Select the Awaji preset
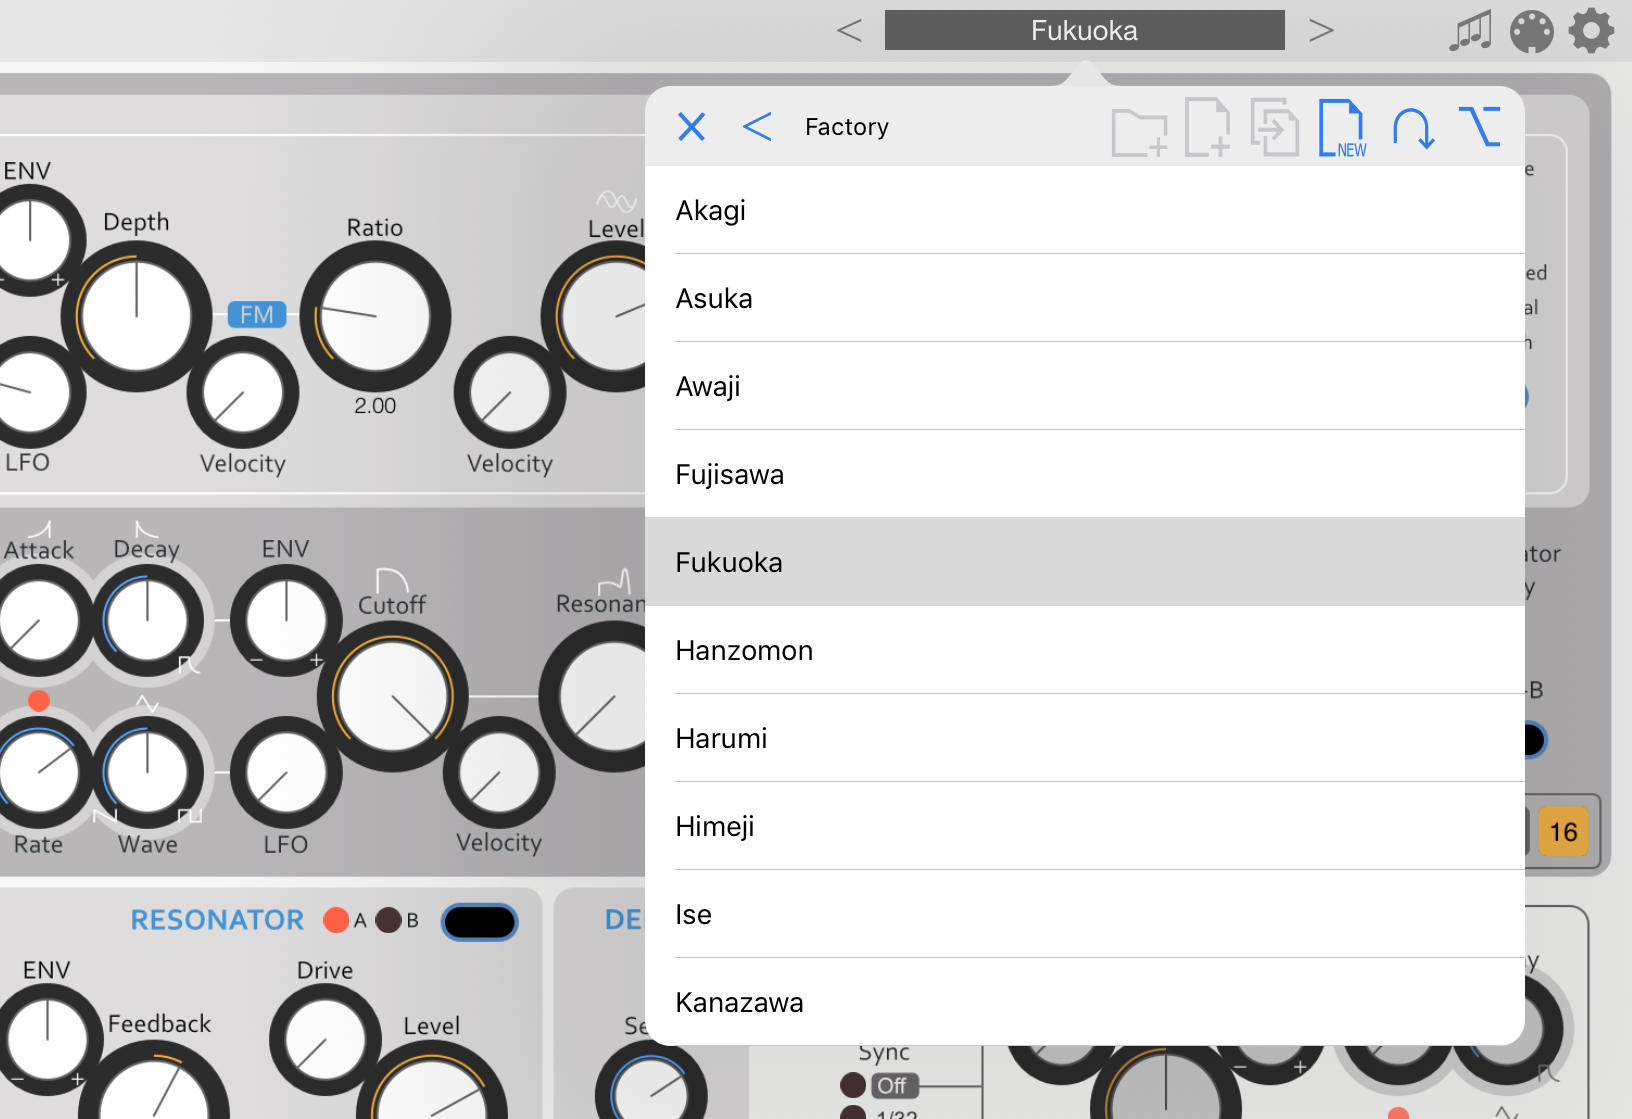This screenshot has height=1119, width=1632. (x=1085, y=386)
